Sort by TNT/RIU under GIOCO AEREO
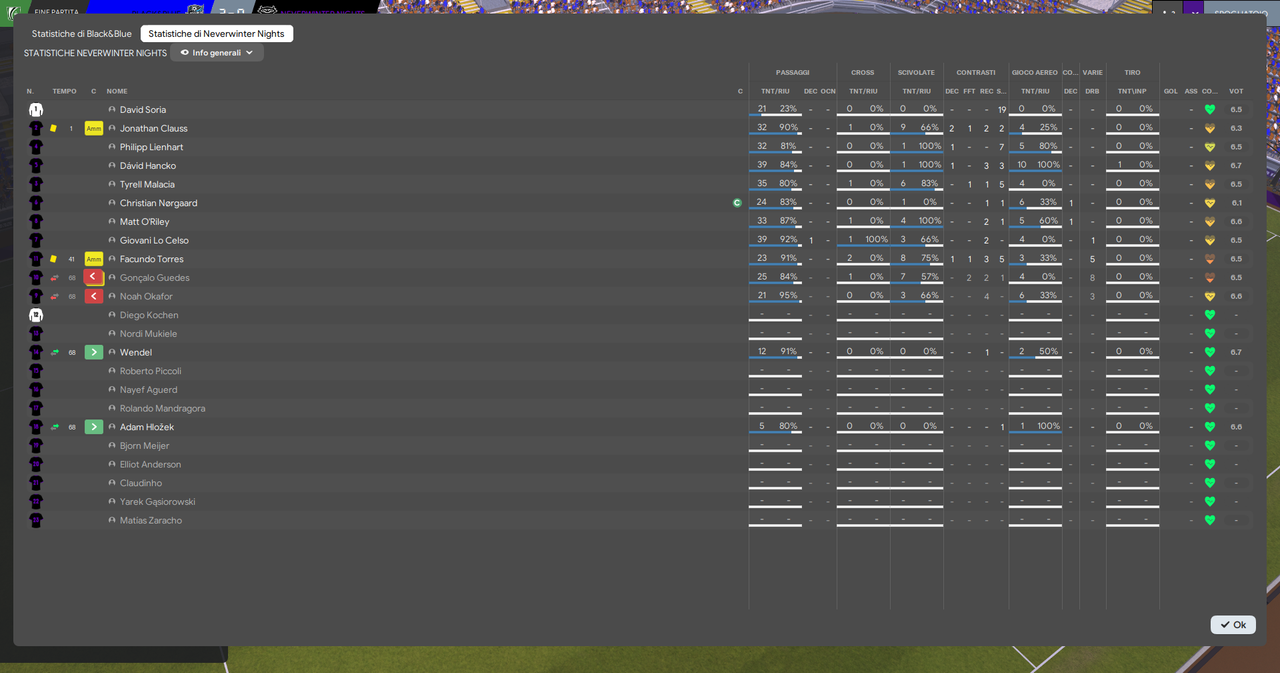 [x=1035, y=91]
